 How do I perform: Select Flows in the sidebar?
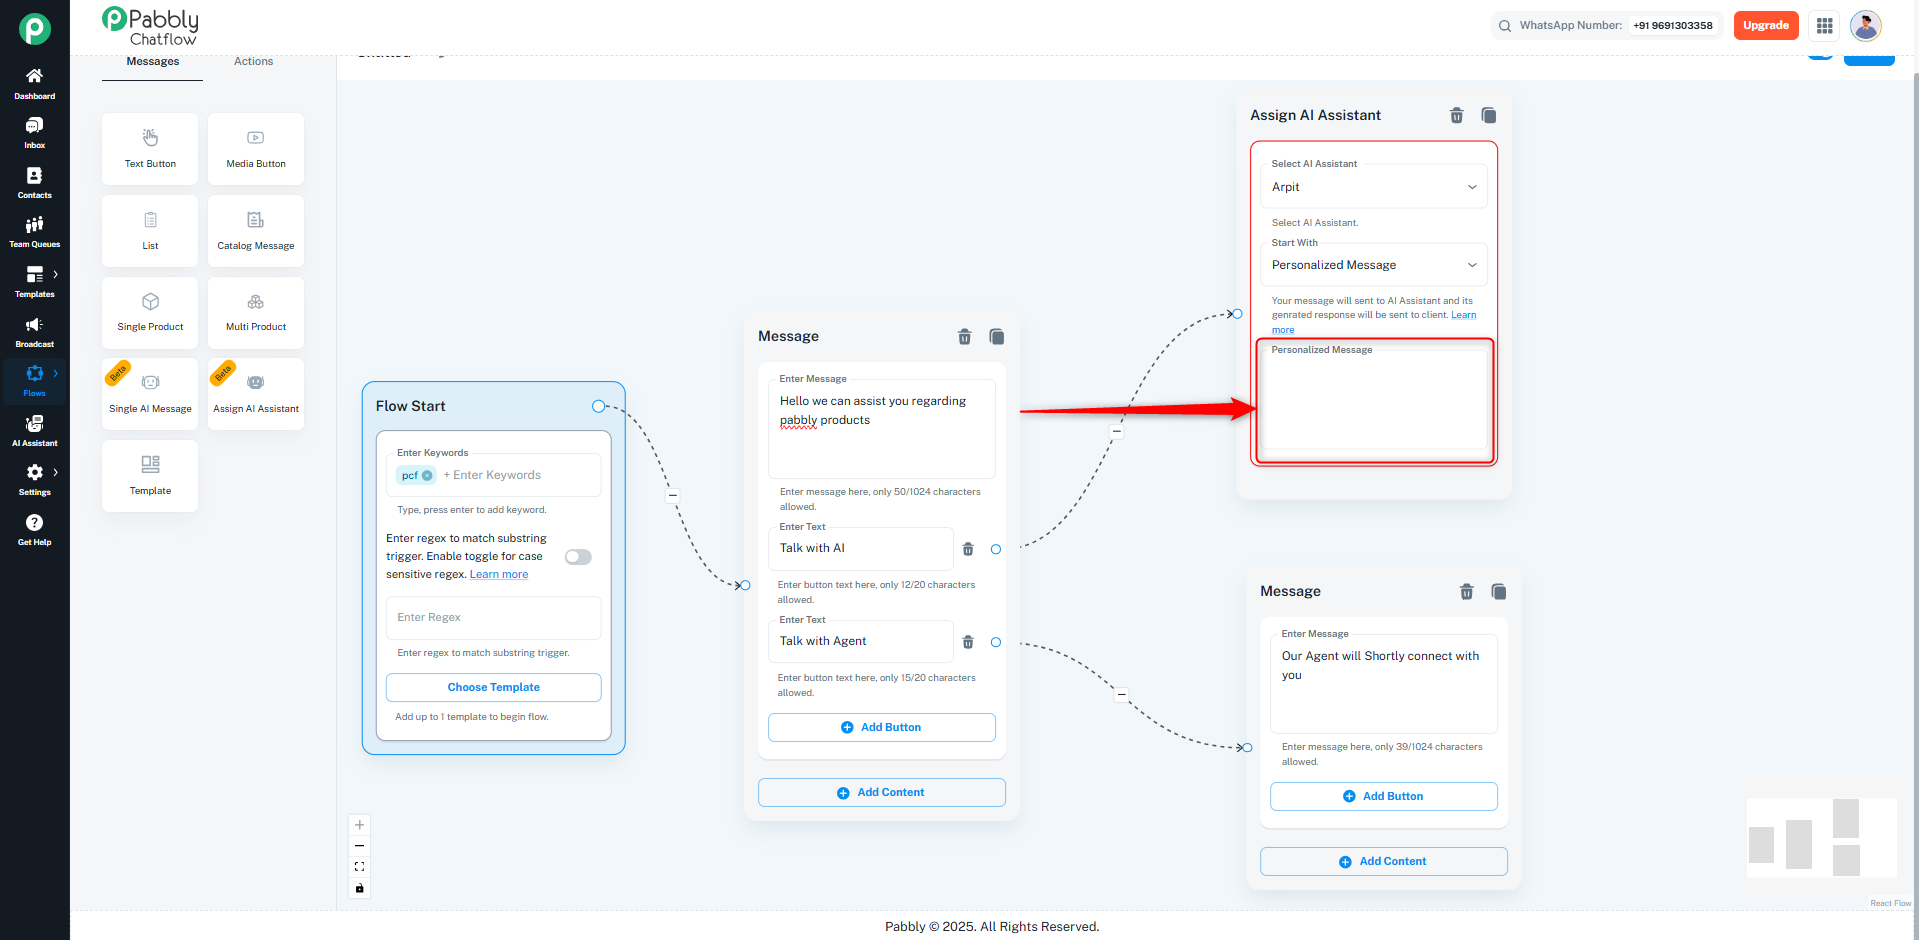(x=34, y=381)
